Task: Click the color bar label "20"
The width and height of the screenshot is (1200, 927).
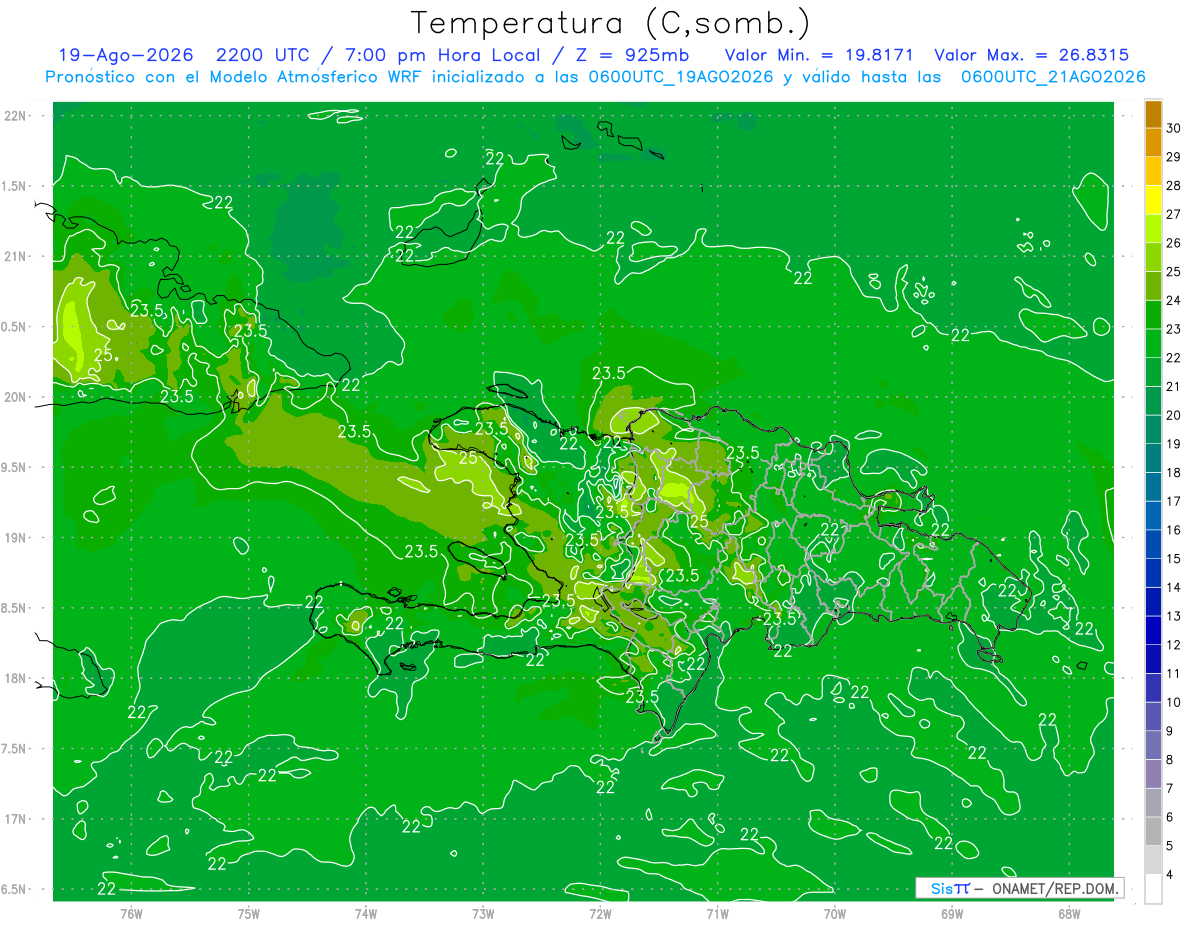Action: (x=1173, y=415)
